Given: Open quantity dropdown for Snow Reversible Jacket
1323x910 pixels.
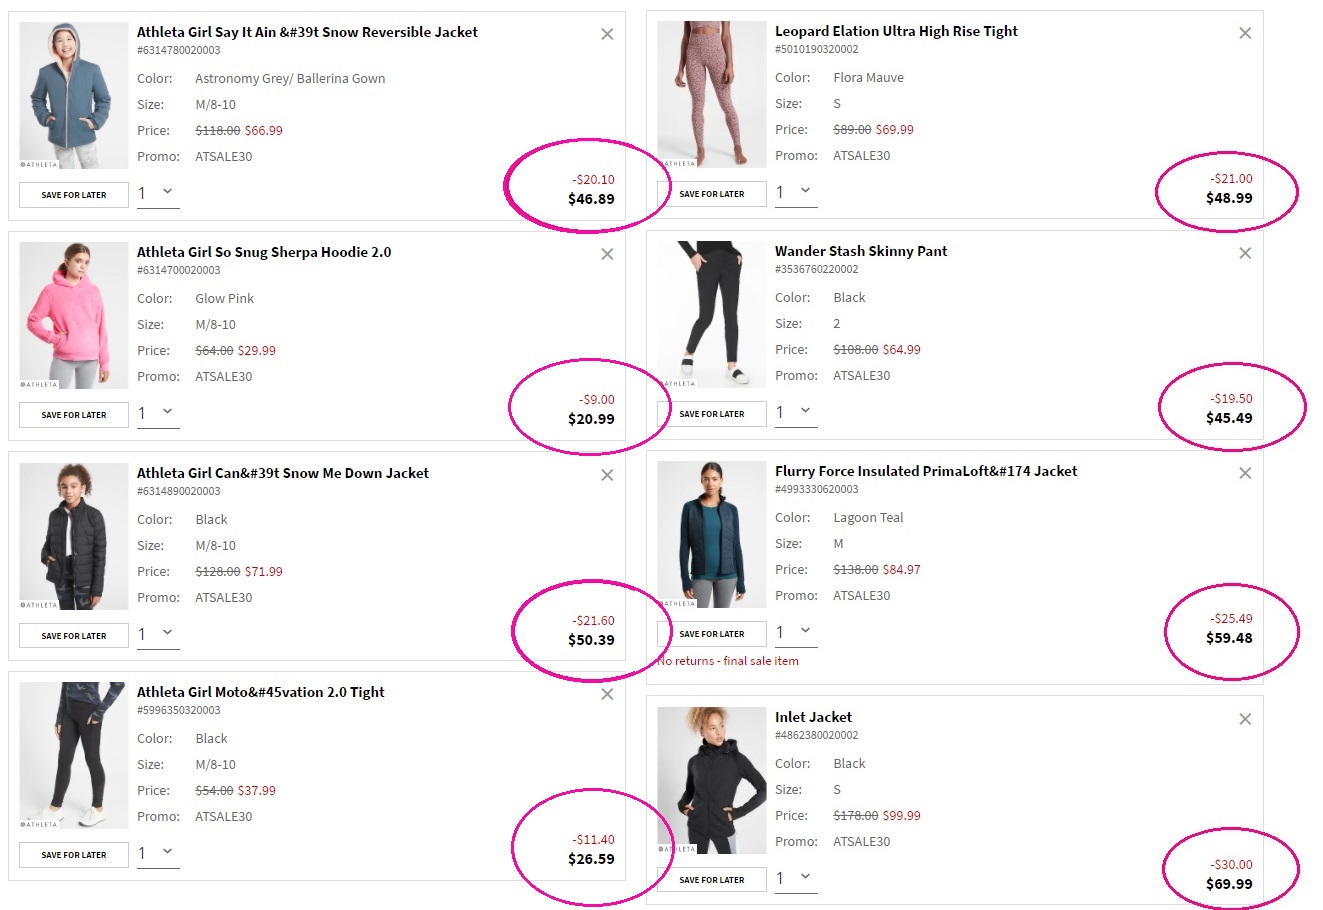Looking at the screenshot, I should tap(158, 193).
